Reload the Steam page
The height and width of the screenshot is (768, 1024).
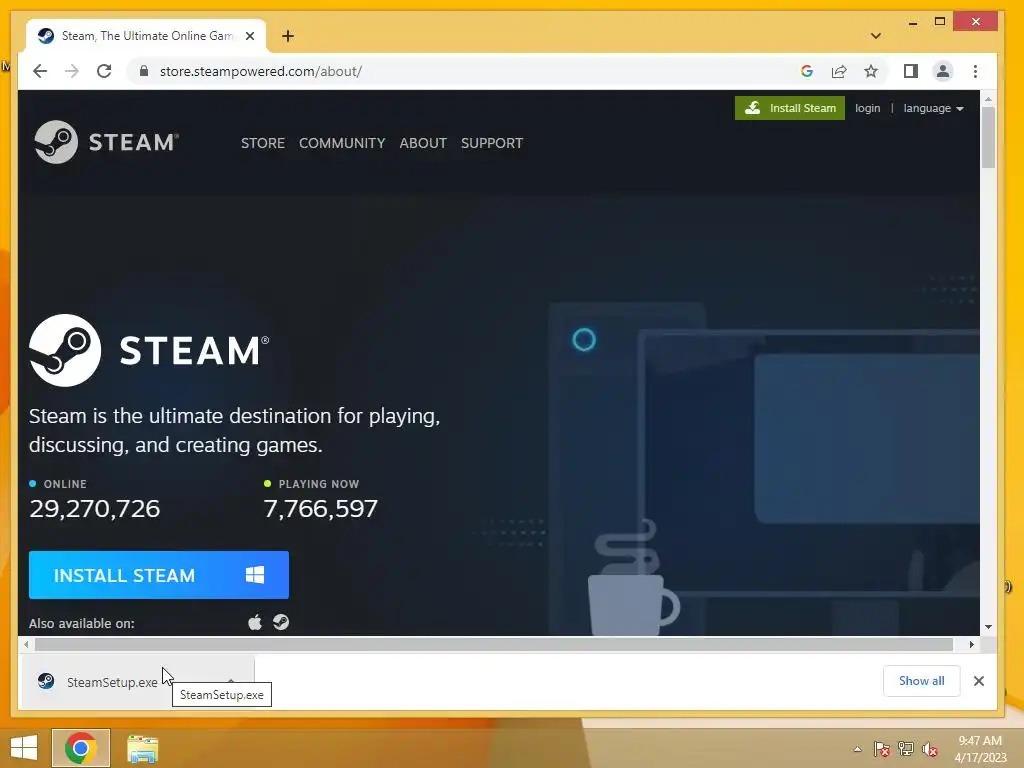tap(104, 71)
